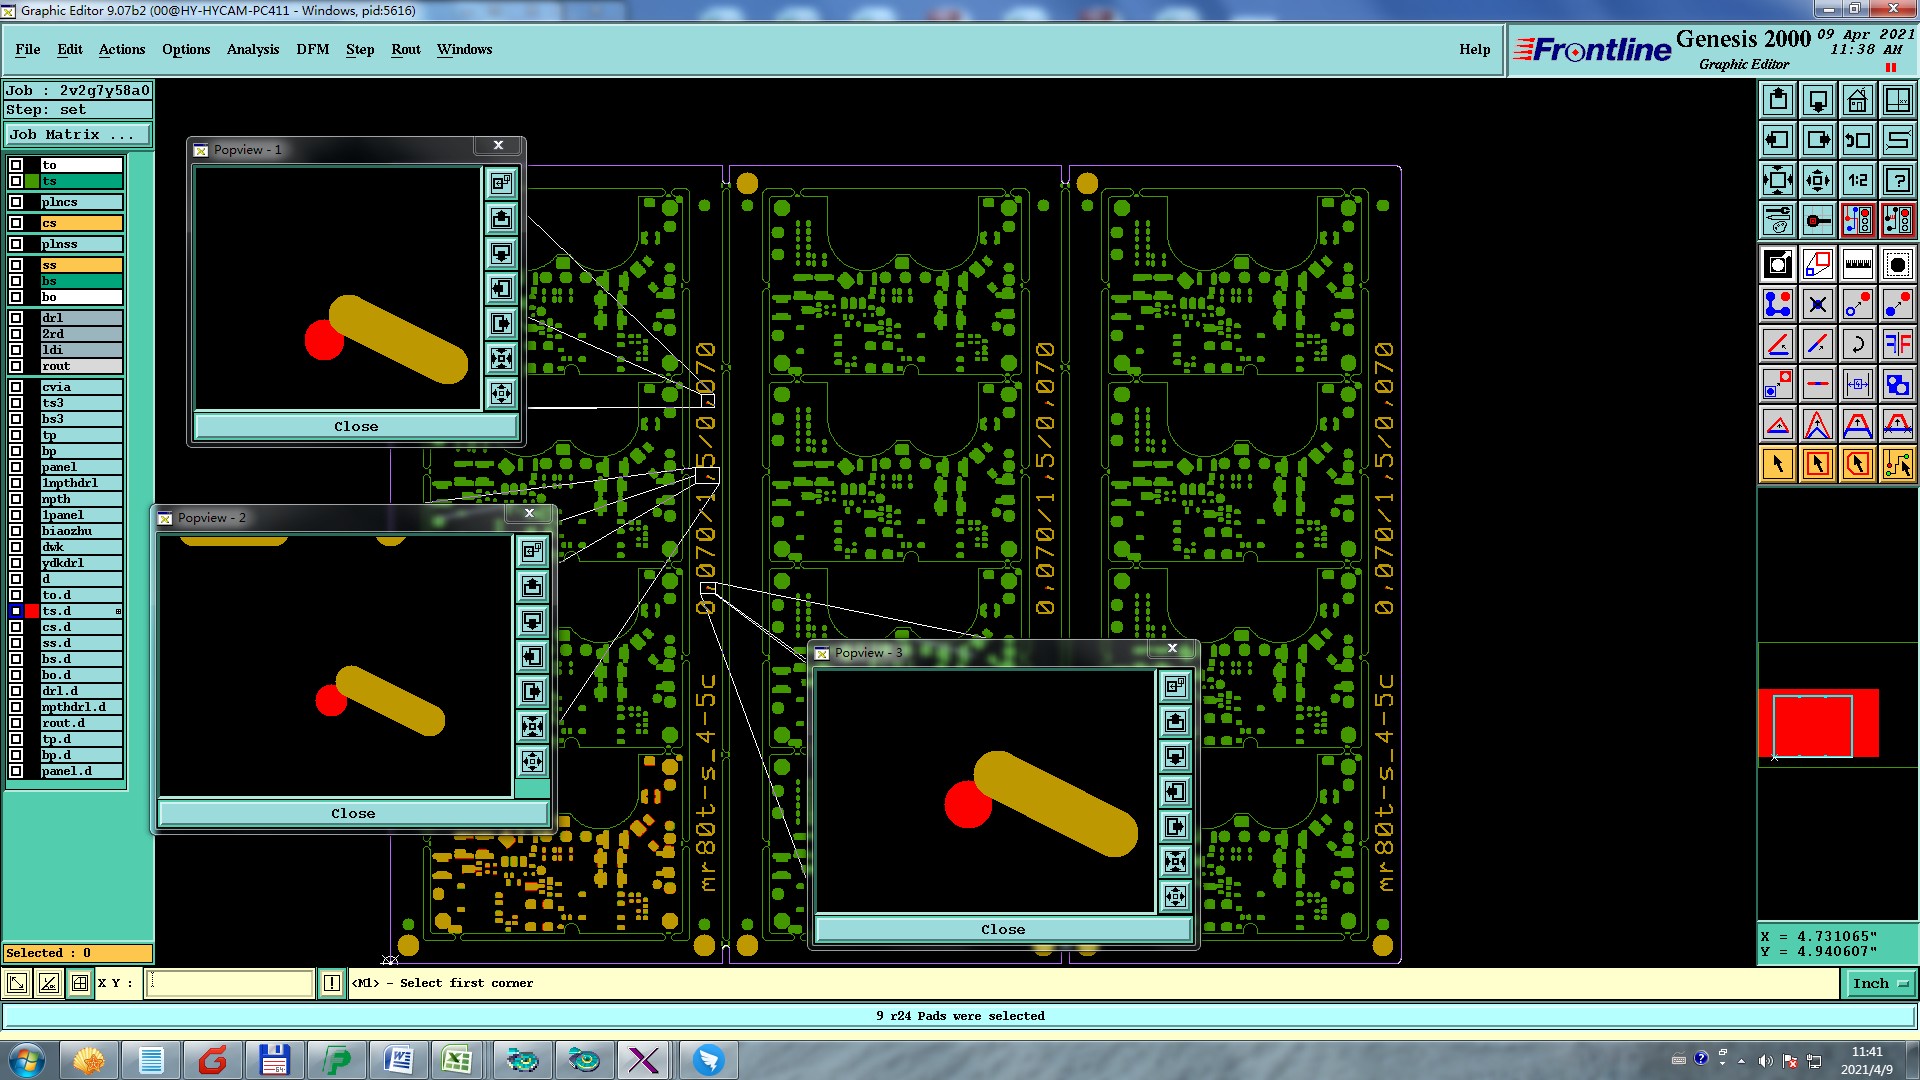Open the Inch units dropdown
The width and height of the screenshot is (1920, 1080).
1879,984
